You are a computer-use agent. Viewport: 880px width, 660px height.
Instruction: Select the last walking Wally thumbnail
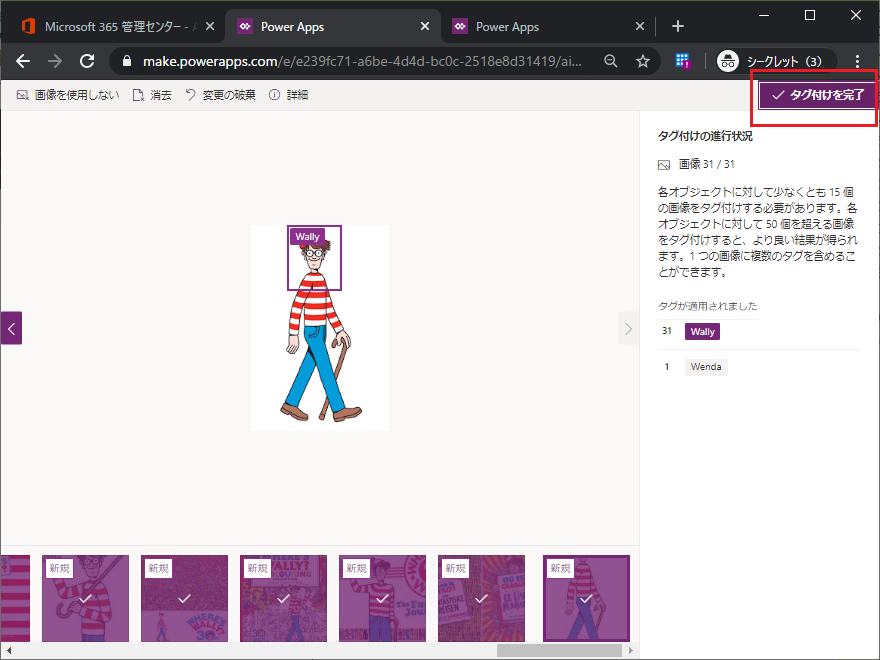click(x=586, y=598)
